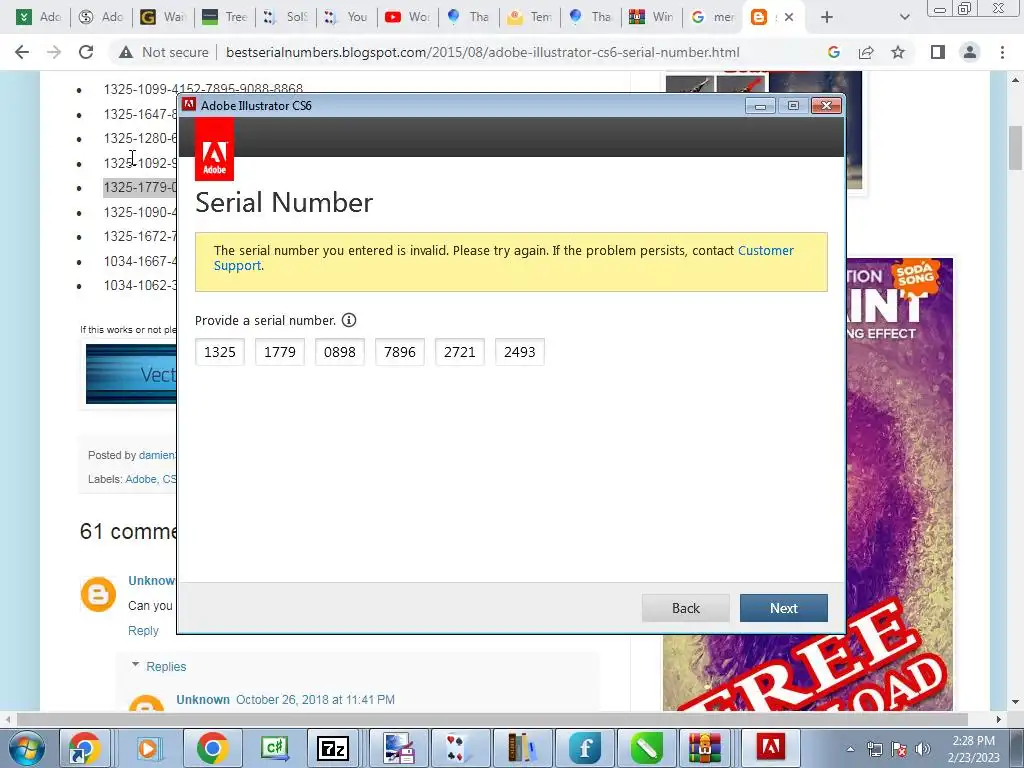Screen dimensions: 1024x768
Task: Click the highlighted serial '1325-1779' list item
Action: tap(140, 187)
